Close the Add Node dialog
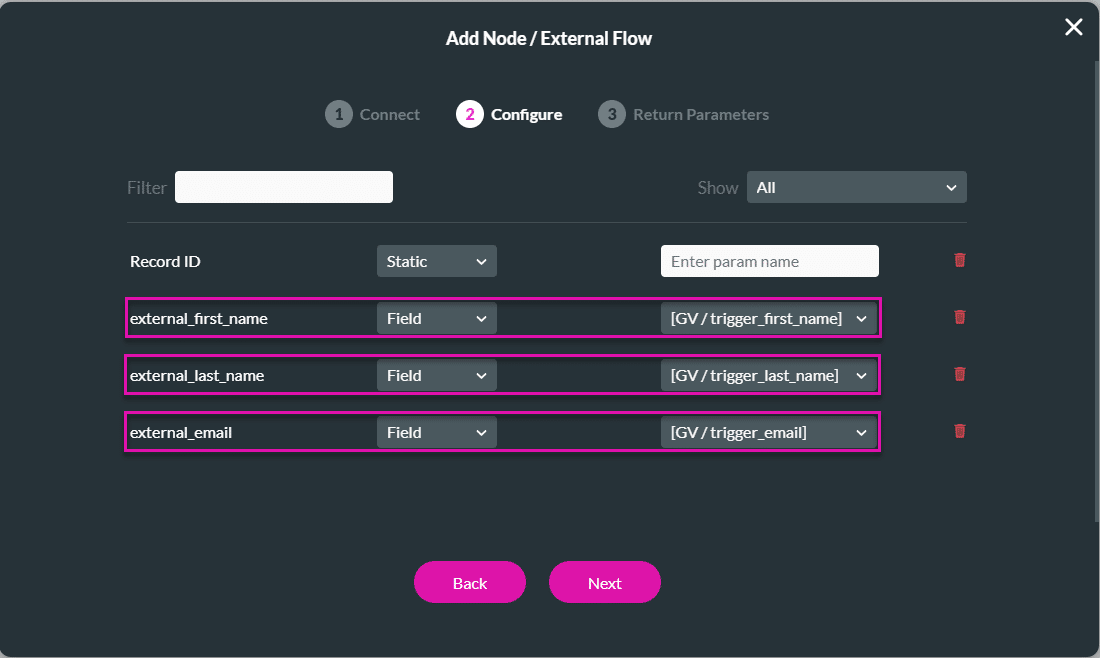 (x=1073, y=27)
